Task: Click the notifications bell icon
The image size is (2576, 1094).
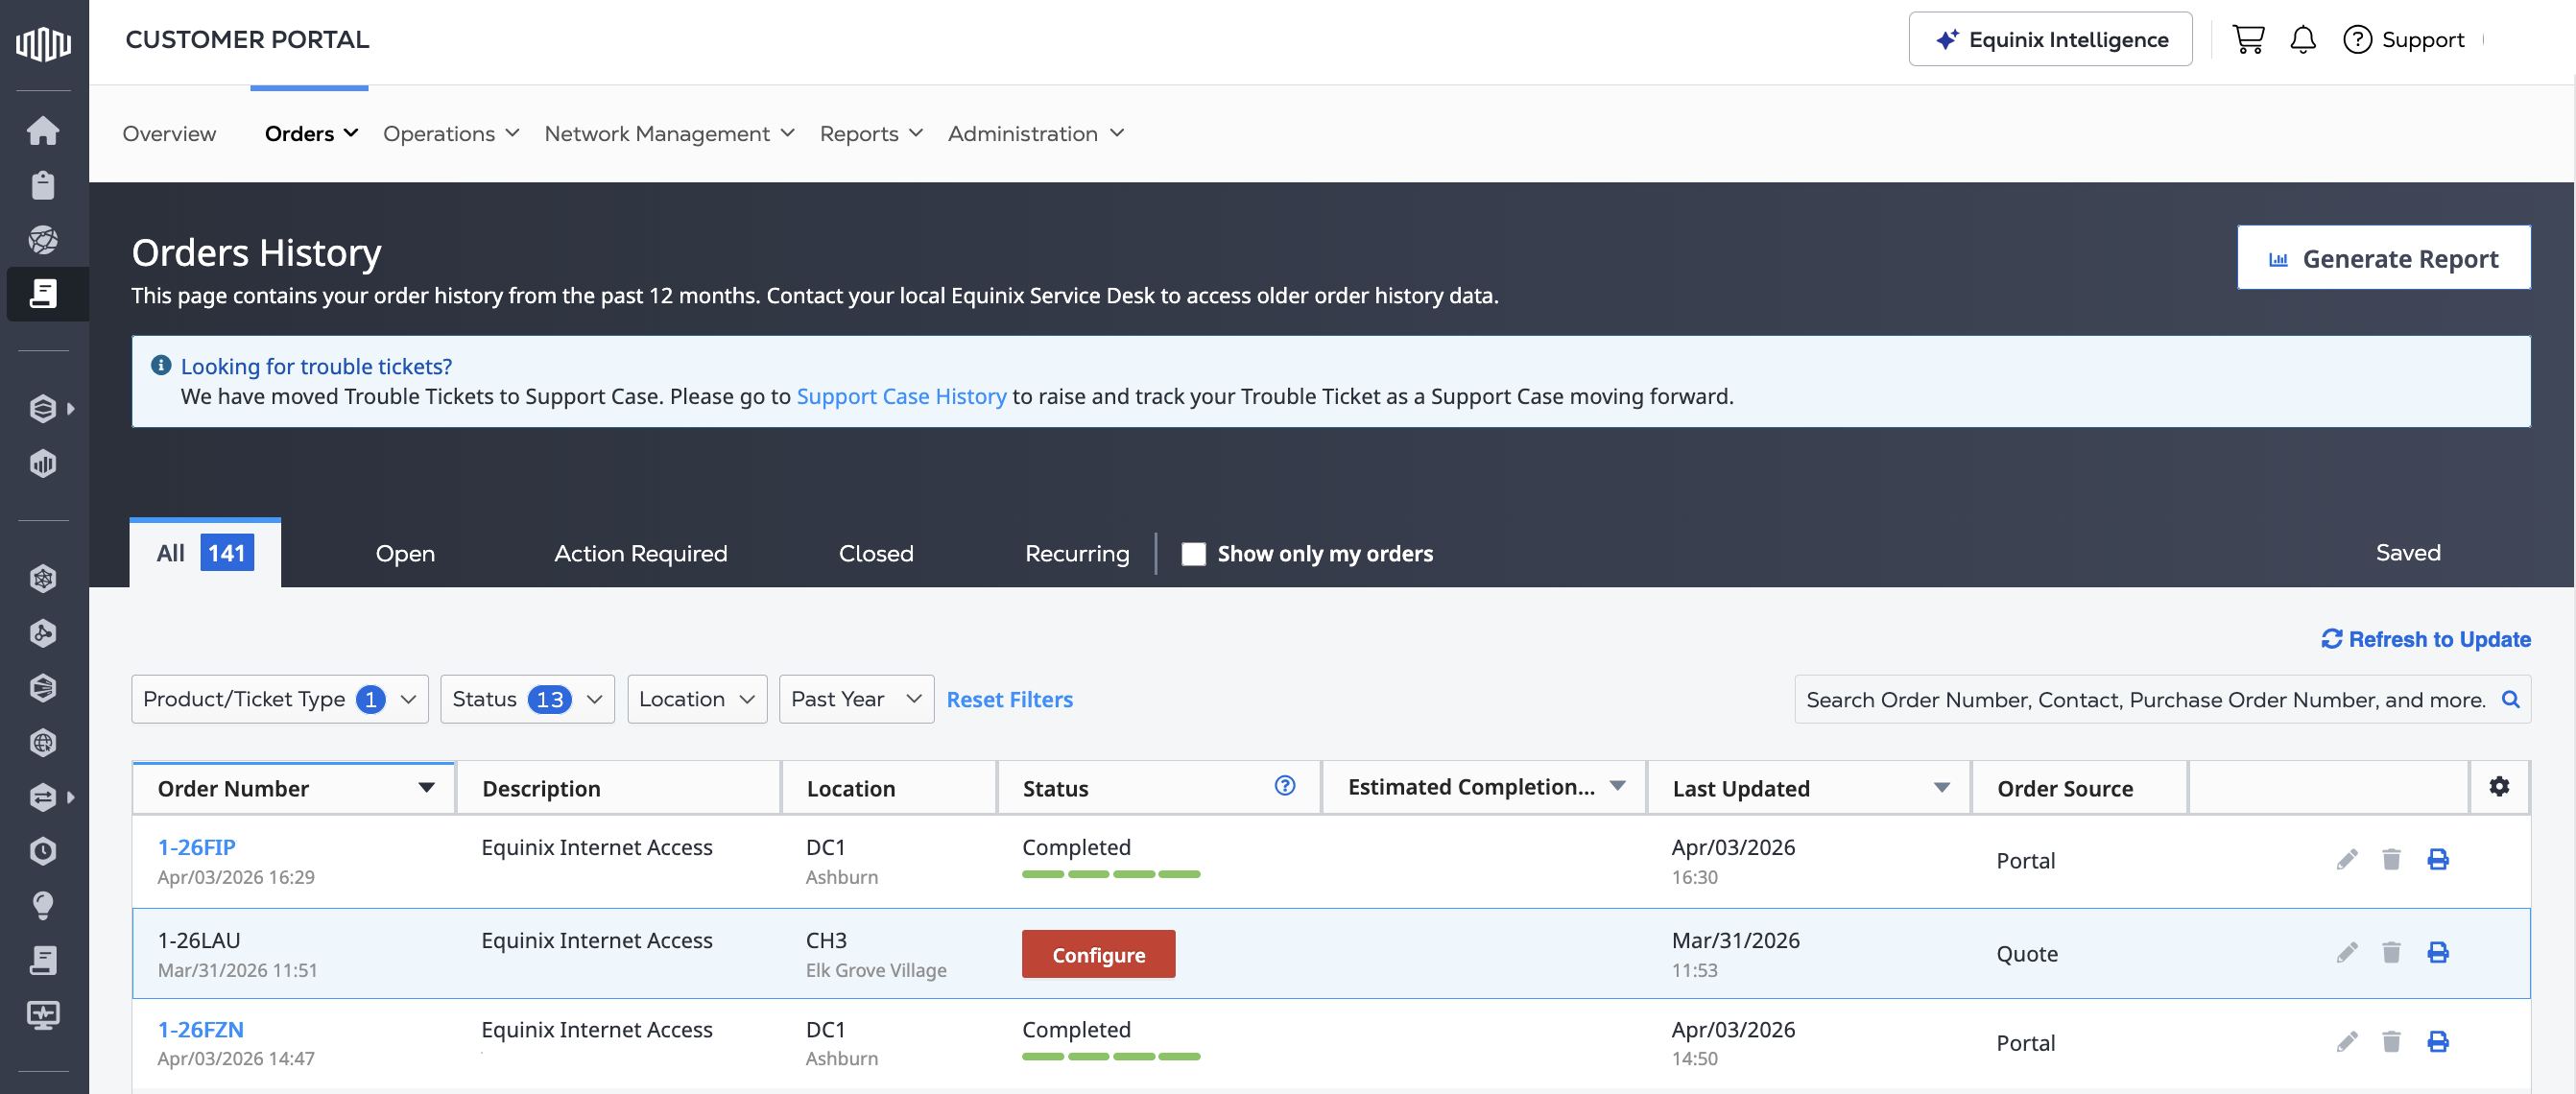Action: pos(2302,39)
